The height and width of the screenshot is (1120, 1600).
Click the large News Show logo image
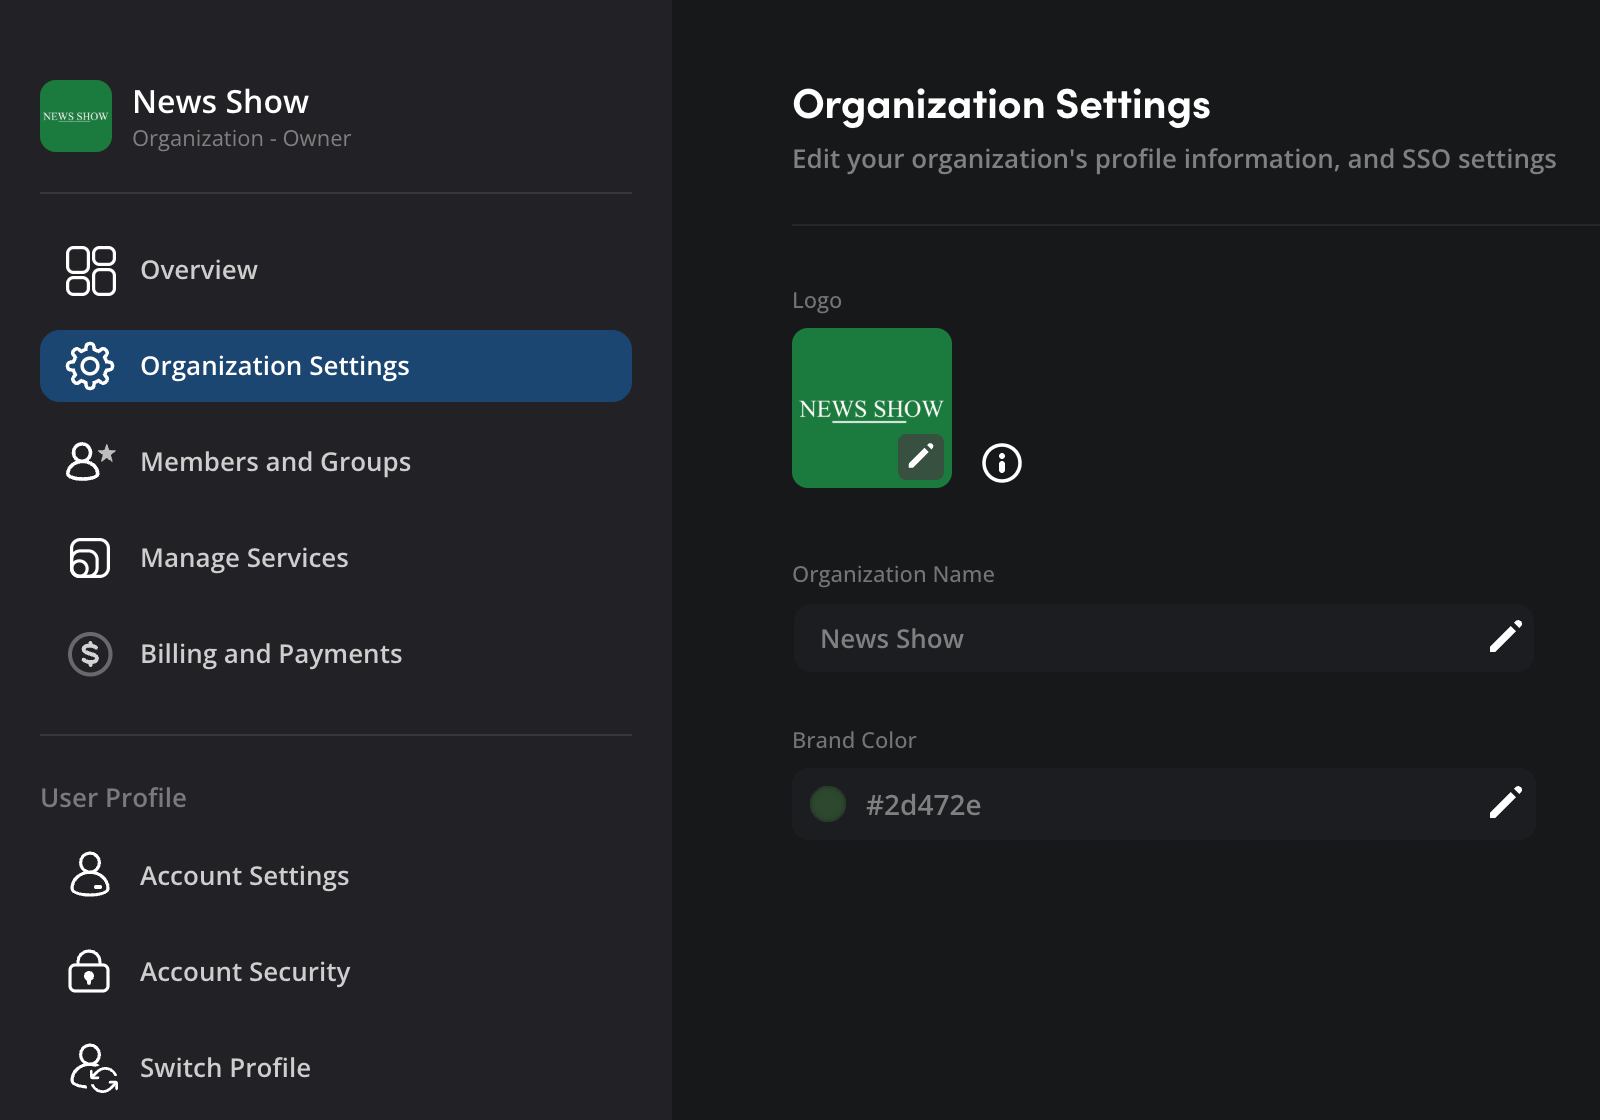(x=872, y=408)
